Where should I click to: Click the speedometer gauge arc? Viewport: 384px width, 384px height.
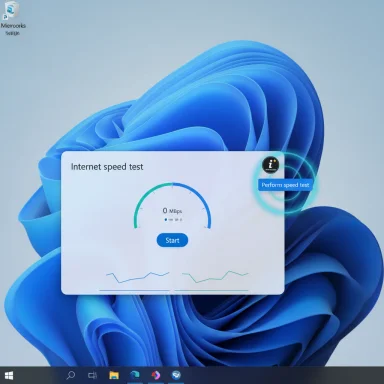pyautogui.click(x=172, y=205)
